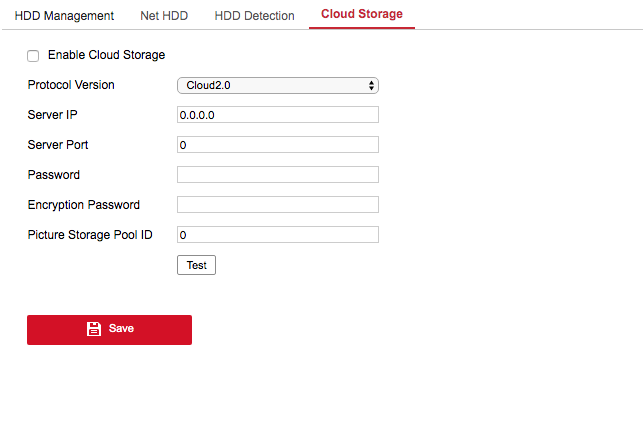Click the Picture Storage Pool ID field

pyautogui.click(x=277, y=235)
